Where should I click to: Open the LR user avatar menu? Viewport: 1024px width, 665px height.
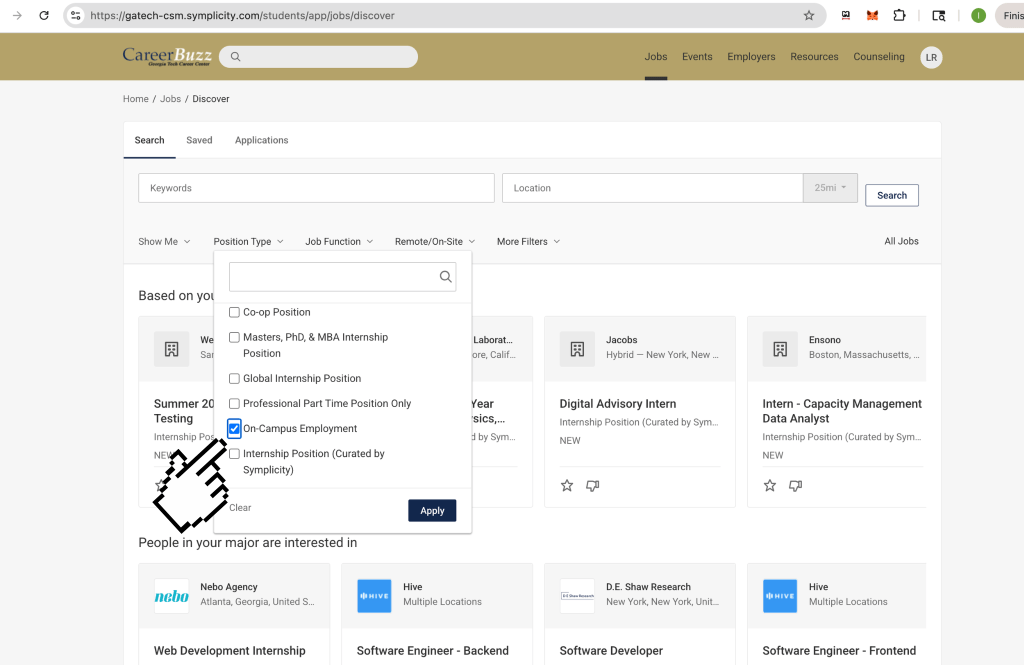coord(931,57)
